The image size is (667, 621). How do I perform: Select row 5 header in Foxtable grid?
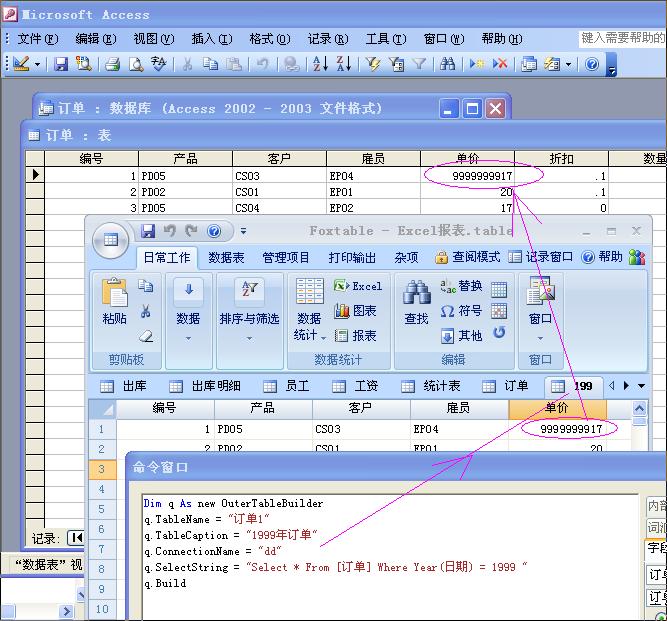click(x=102, y=509)
